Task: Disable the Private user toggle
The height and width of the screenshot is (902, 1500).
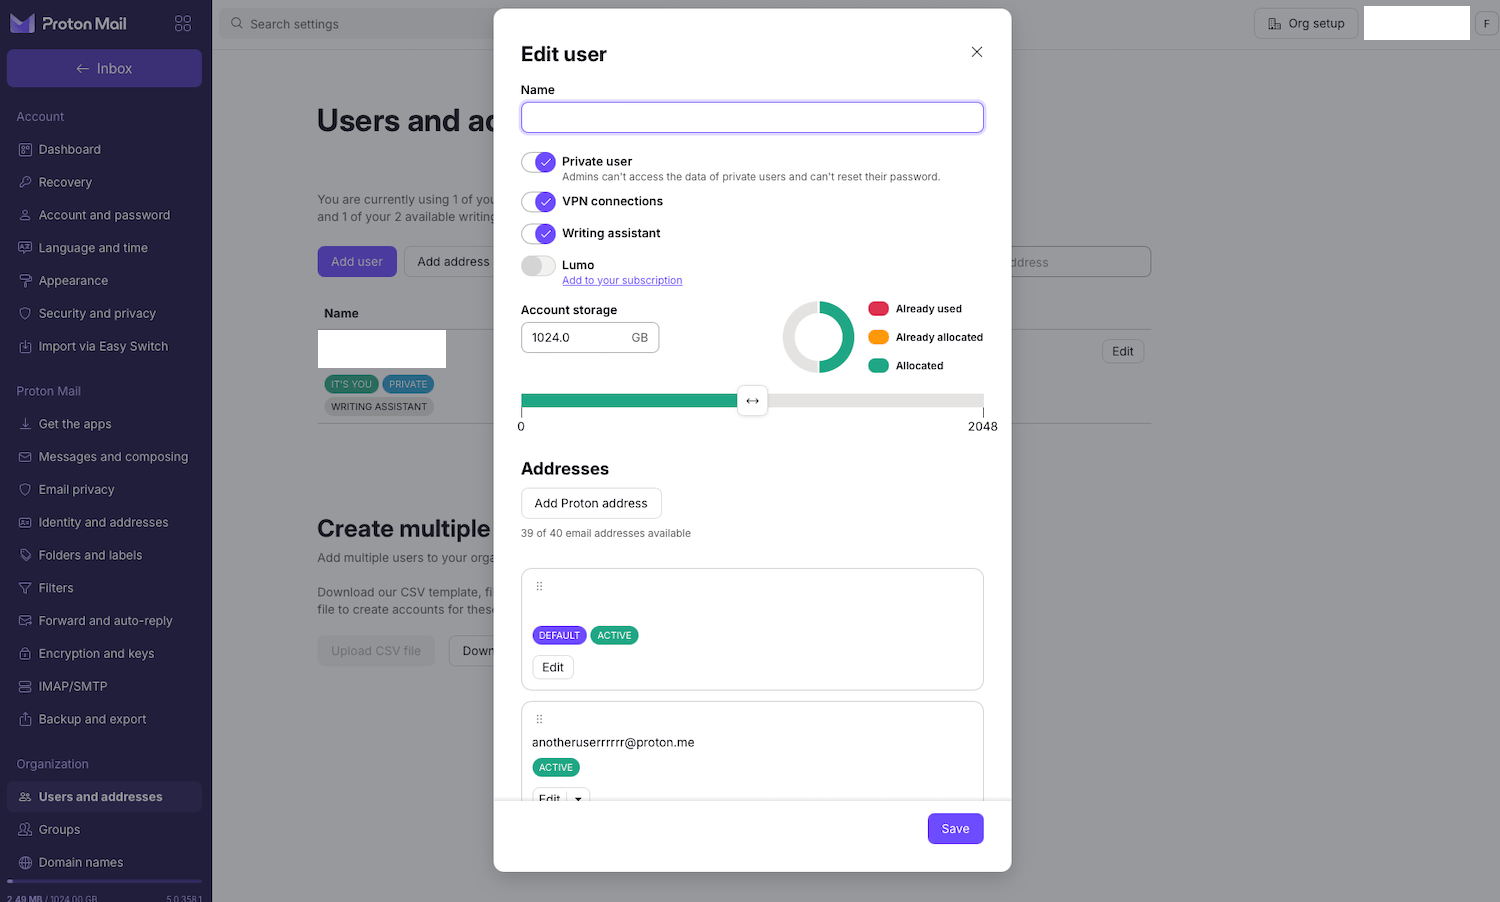Action: pyautogui.click(x=538, y=162)
